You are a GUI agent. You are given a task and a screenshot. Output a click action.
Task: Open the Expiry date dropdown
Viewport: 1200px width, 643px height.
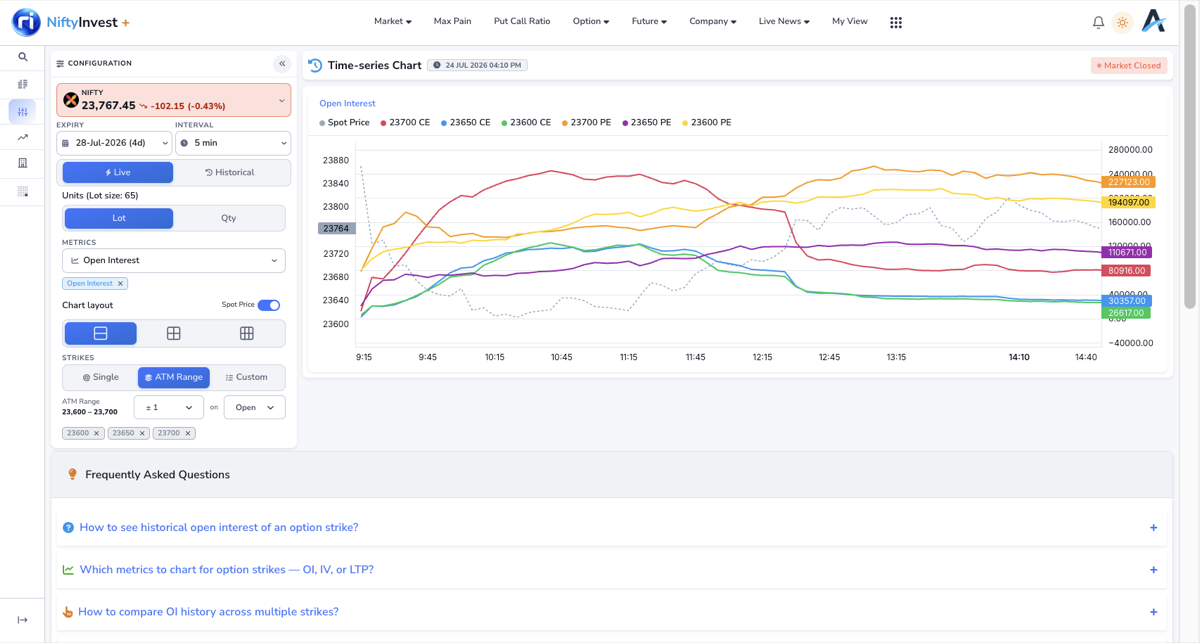(x=114, y=143)
